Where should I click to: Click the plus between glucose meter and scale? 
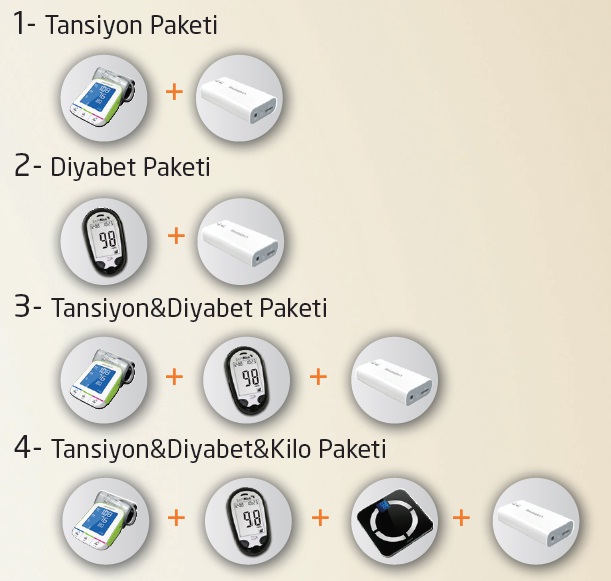320,517
